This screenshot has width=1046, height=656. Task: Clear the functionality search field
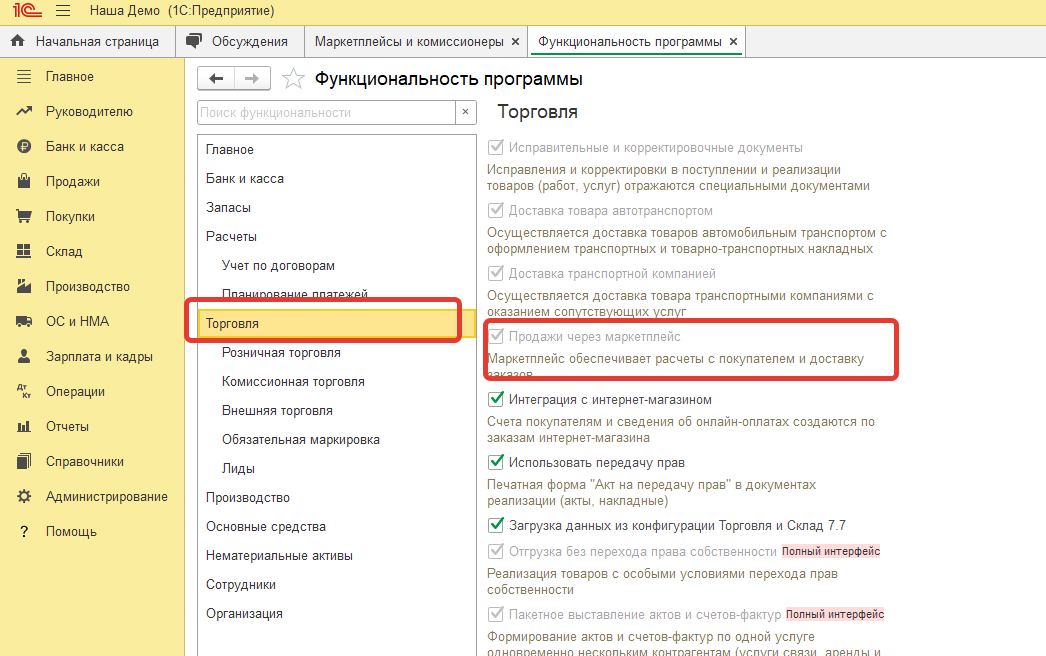tap(464, 113)
